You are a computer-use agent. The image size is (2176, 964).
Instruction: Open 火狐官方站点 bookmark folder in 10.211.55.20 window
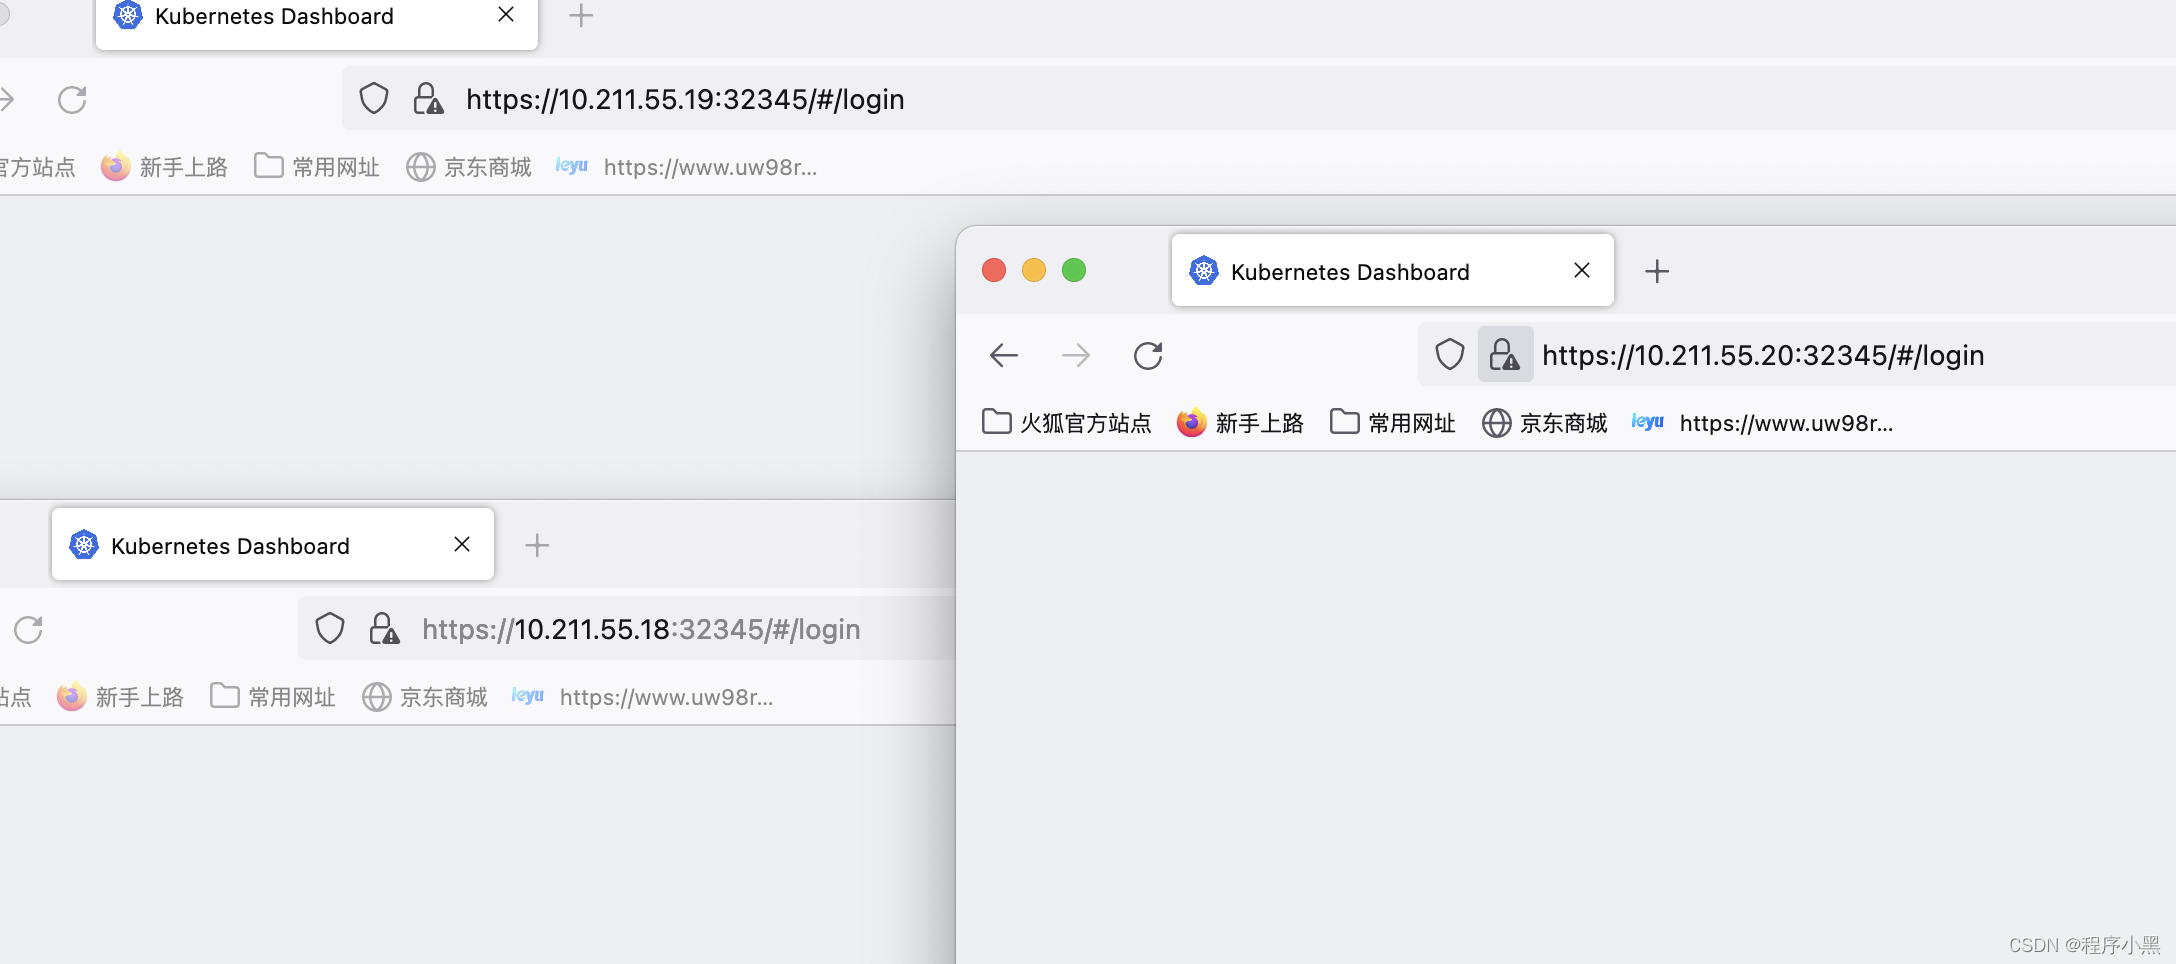point(1066,423)
